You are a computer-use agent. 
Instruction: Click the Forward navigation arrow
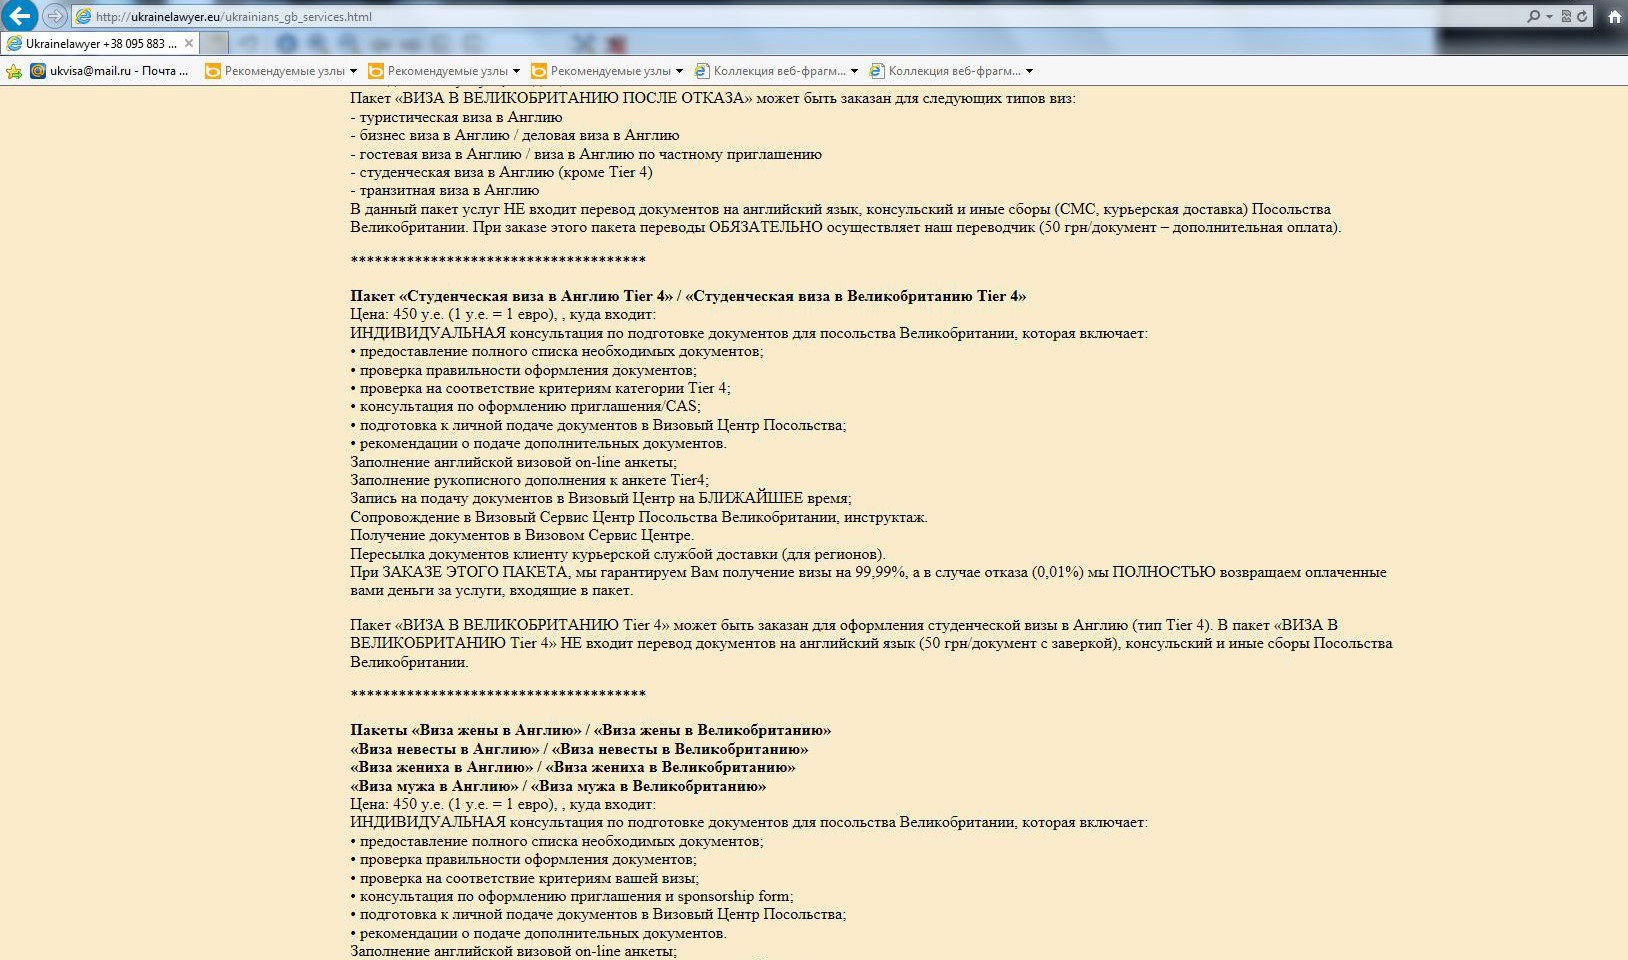(x=55, y=16)
